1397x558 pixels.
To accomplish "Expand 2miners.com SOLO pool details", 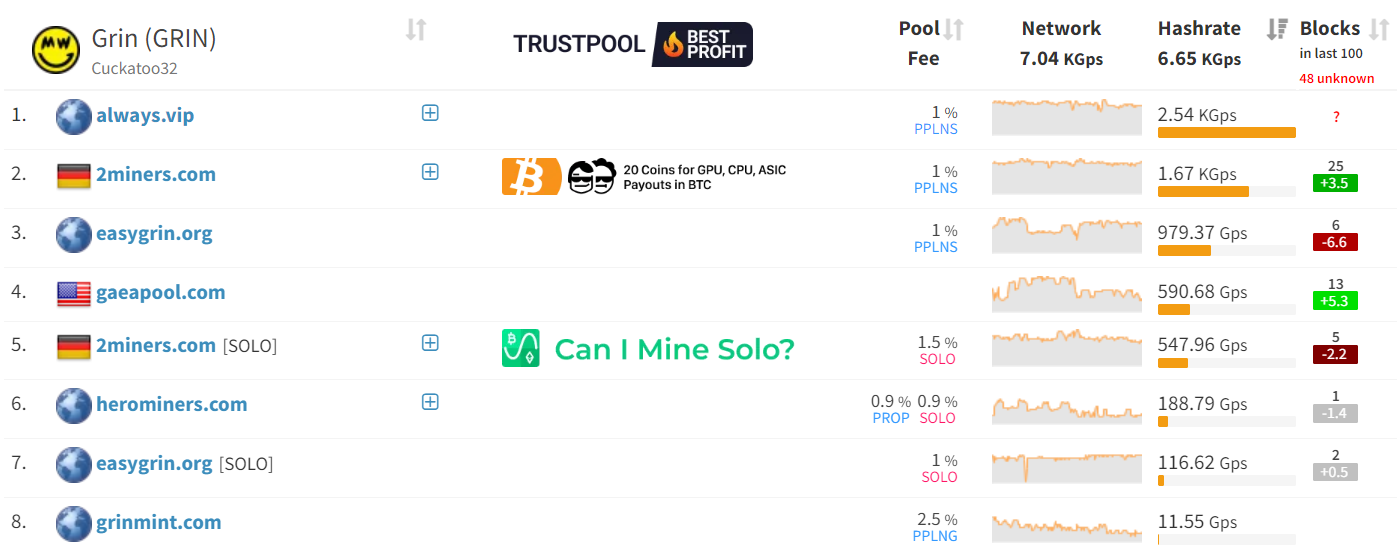I will point(430,343).
